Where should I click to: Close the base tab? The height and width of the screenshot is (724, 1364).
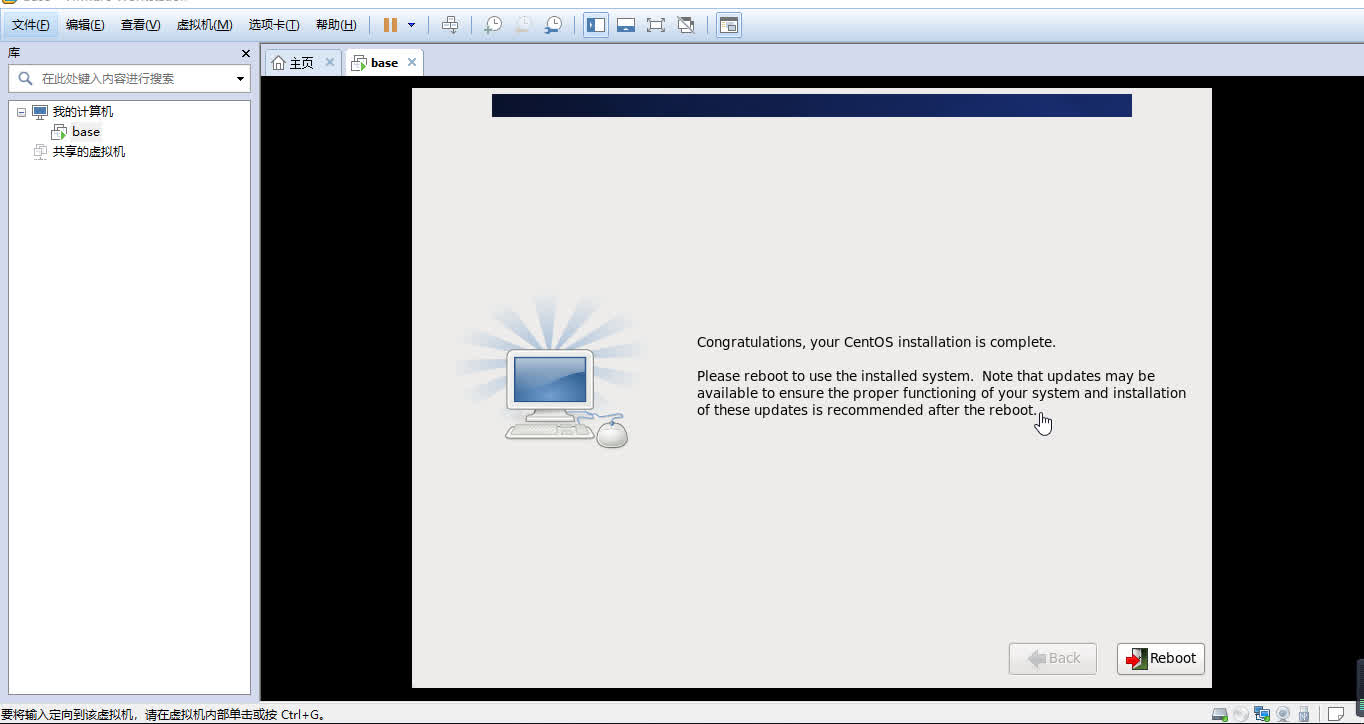tap(411, 62)
